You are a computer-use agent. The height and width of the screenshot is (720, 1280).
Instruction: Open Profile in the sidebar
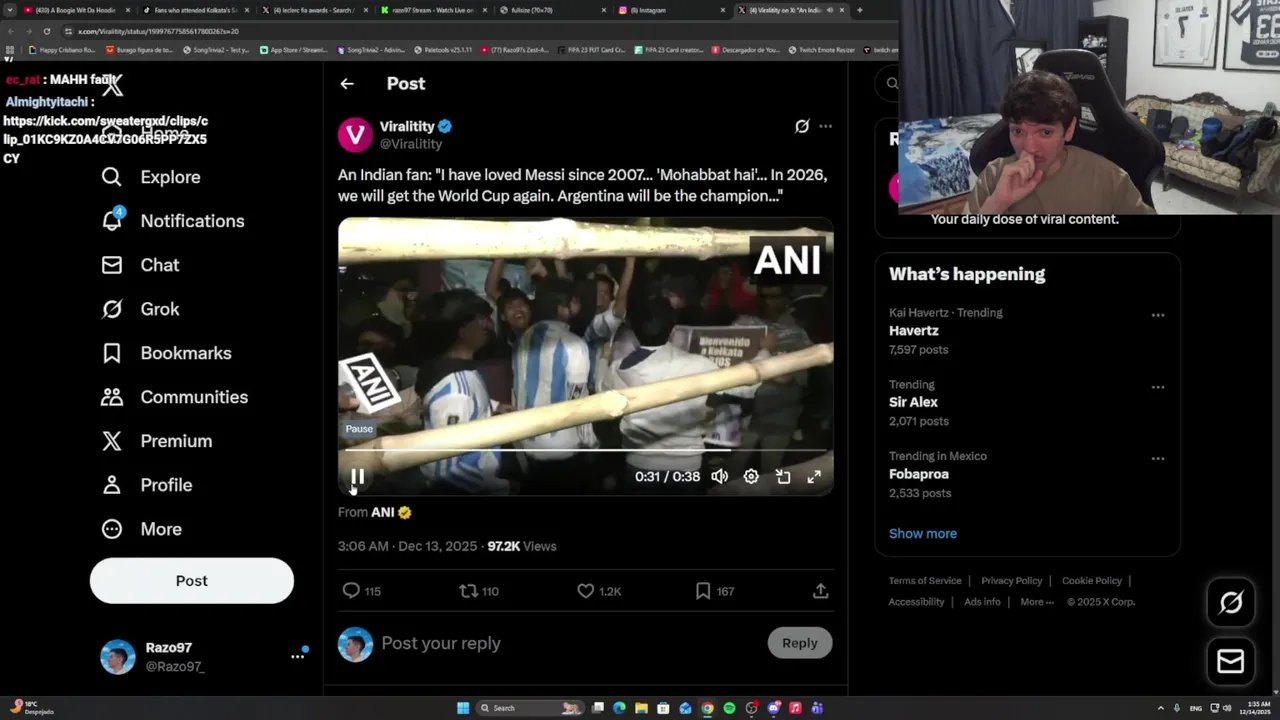pyautogui.click(x=147, y=485)
